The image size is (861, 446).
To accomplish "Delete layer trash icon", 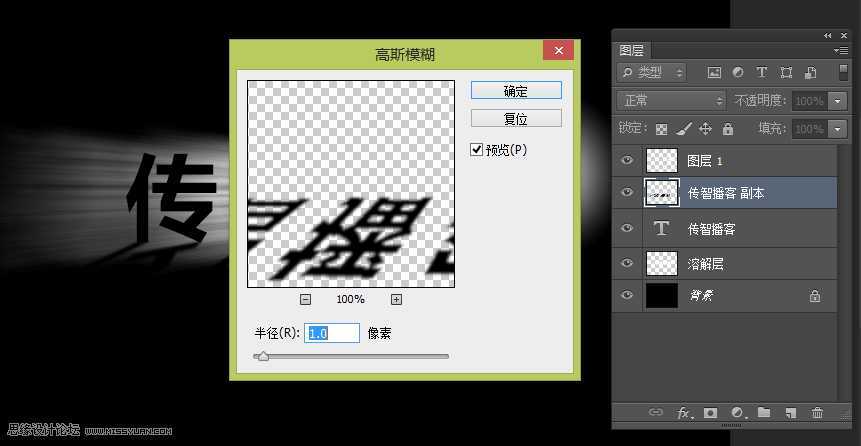I will [818, 412].
